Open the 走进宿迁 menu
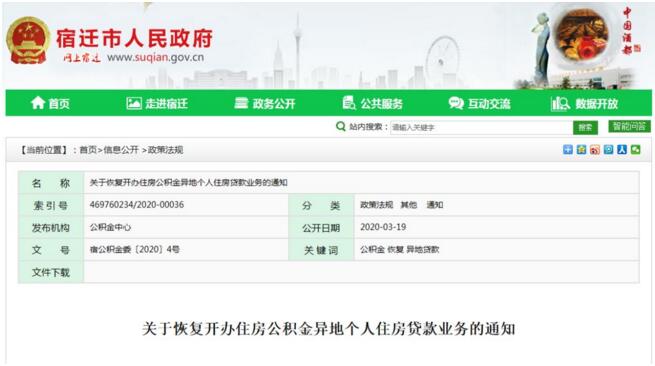Viewport: 655px width, 366px height. pos(157,103)
